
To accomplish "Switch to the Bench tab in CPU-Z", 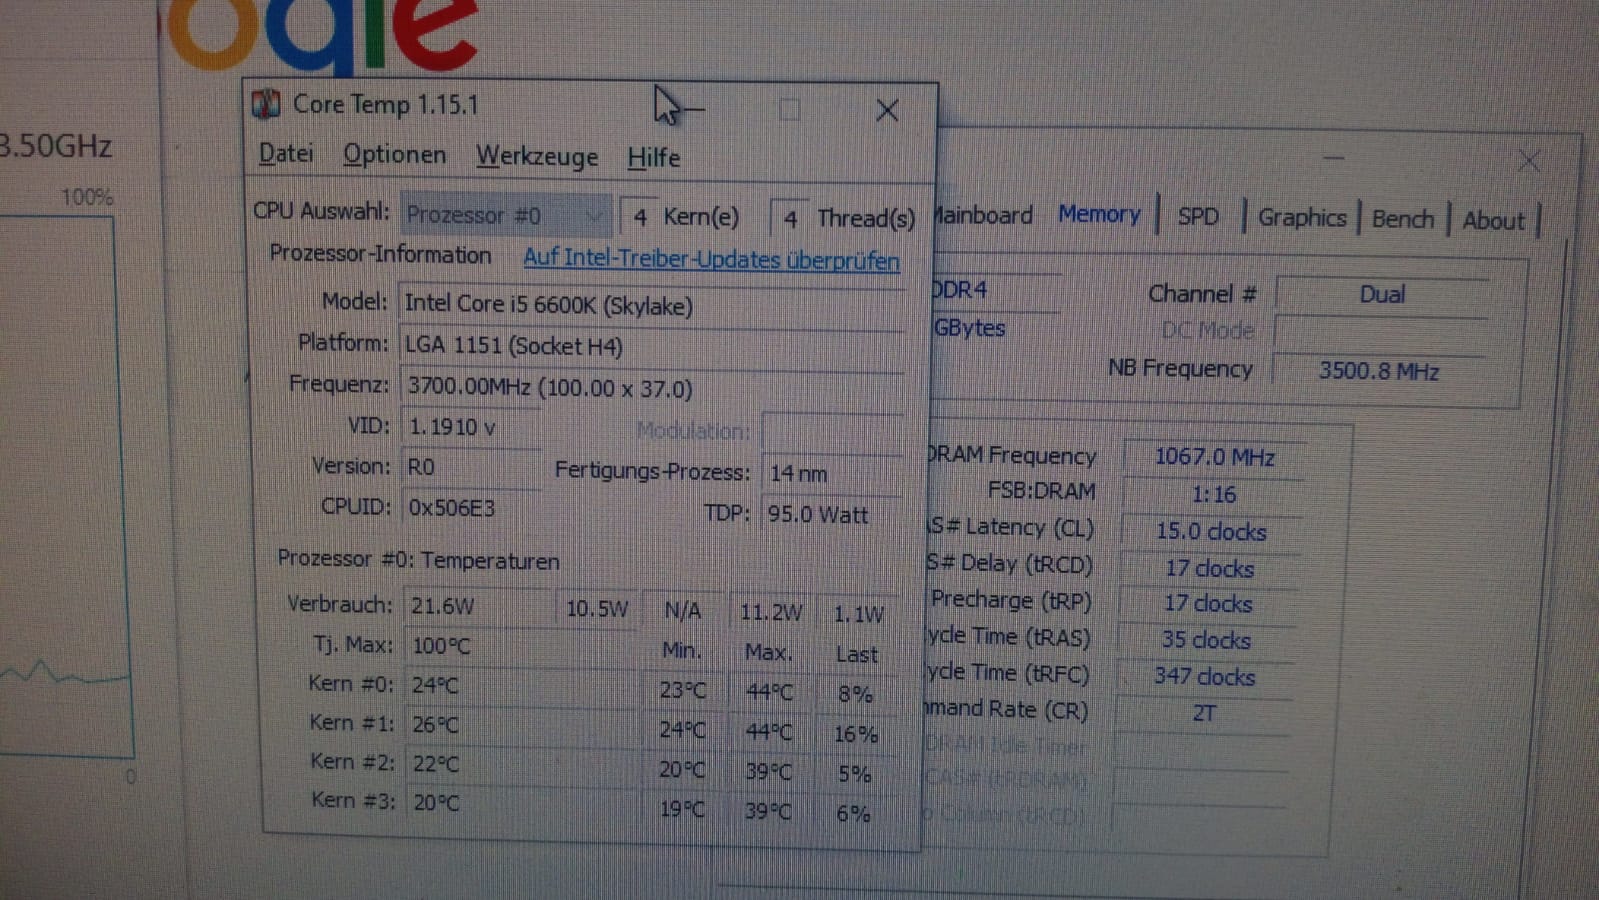I will point(1403,219).
